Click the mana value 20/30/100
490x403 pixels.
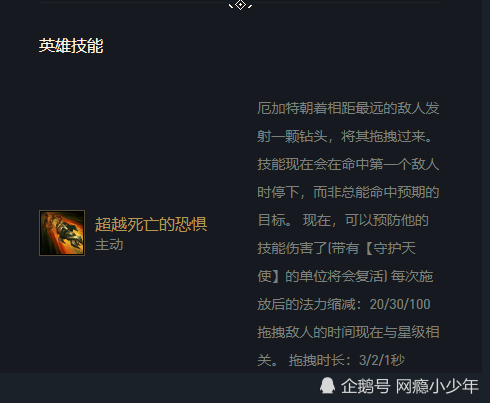pos(400,304)
